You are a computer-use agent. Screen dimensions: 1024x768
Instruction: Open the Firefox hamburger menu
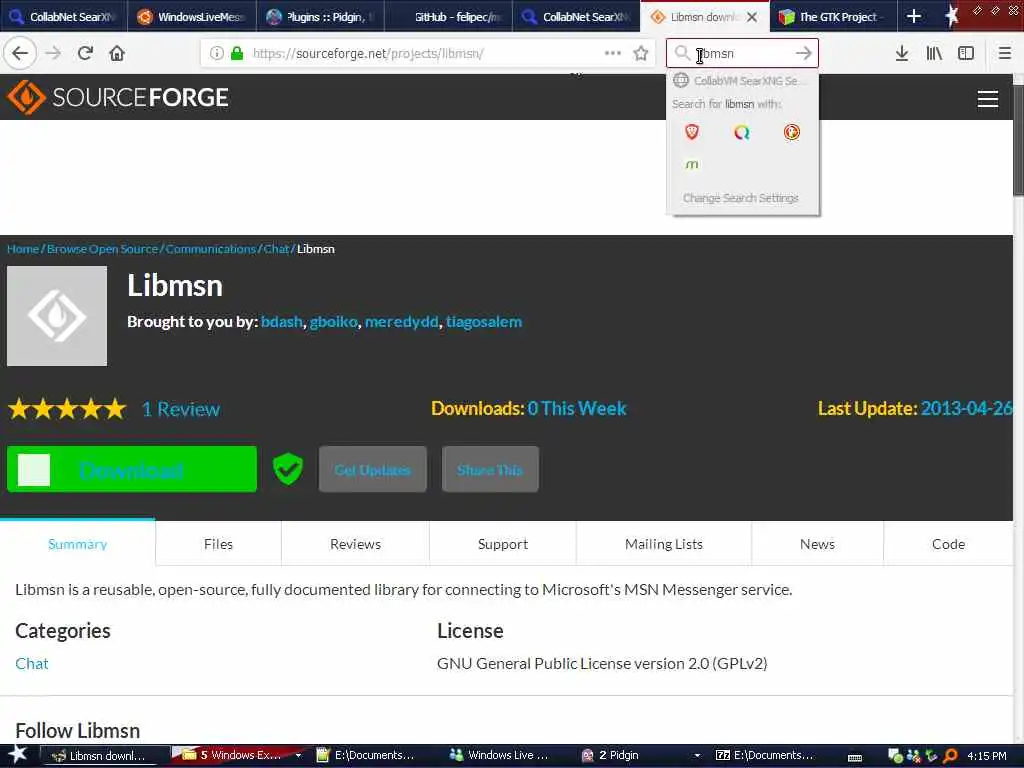[x=1004, y=54]
